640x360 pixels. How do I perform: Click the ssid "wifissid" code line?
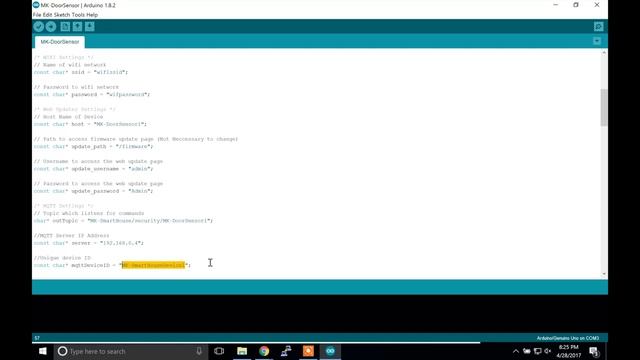point(81,72)
